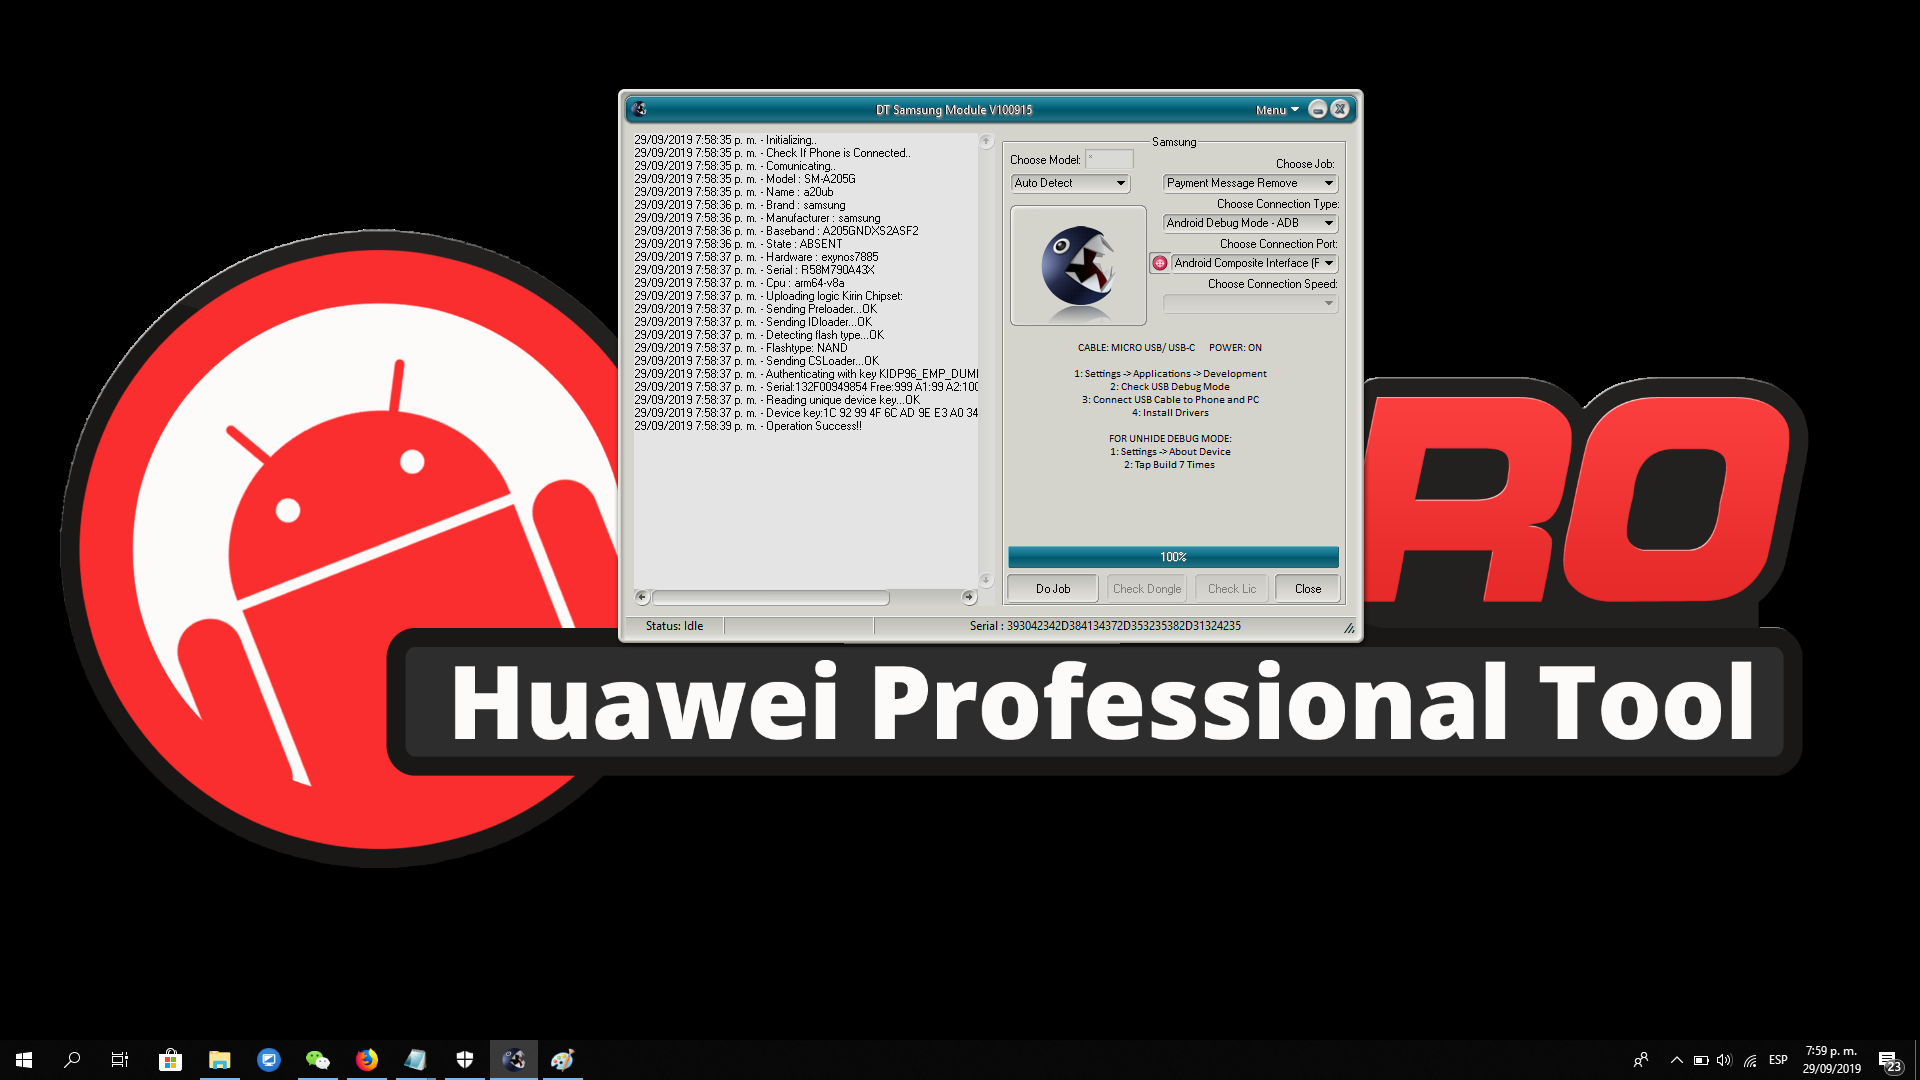Click the Check Lic button

(1232, 589)
